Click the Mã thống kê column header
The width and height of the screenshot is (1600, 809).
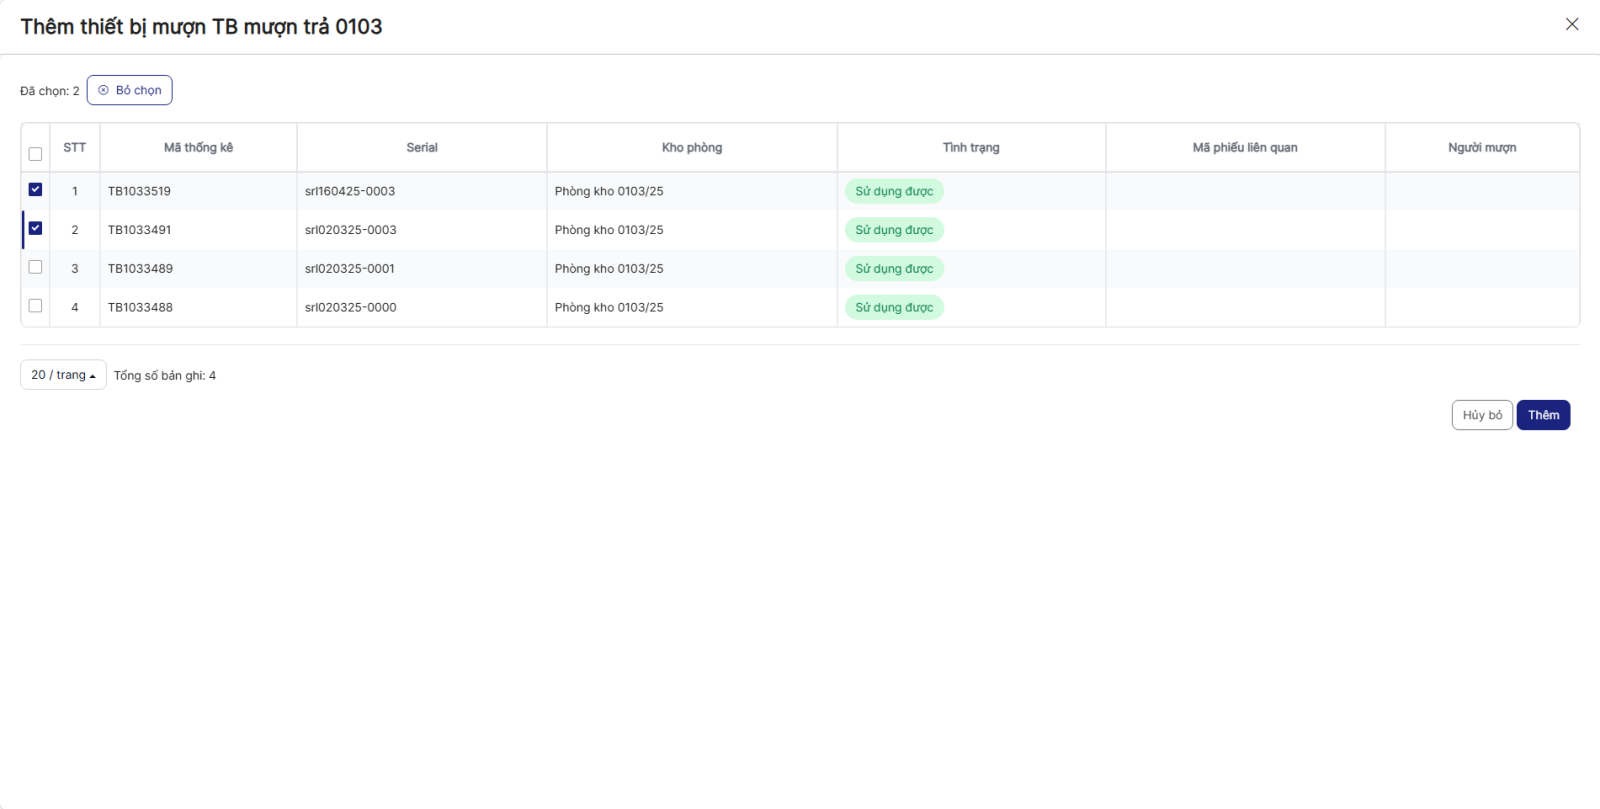pyautogui.click(x=198, y=148)
